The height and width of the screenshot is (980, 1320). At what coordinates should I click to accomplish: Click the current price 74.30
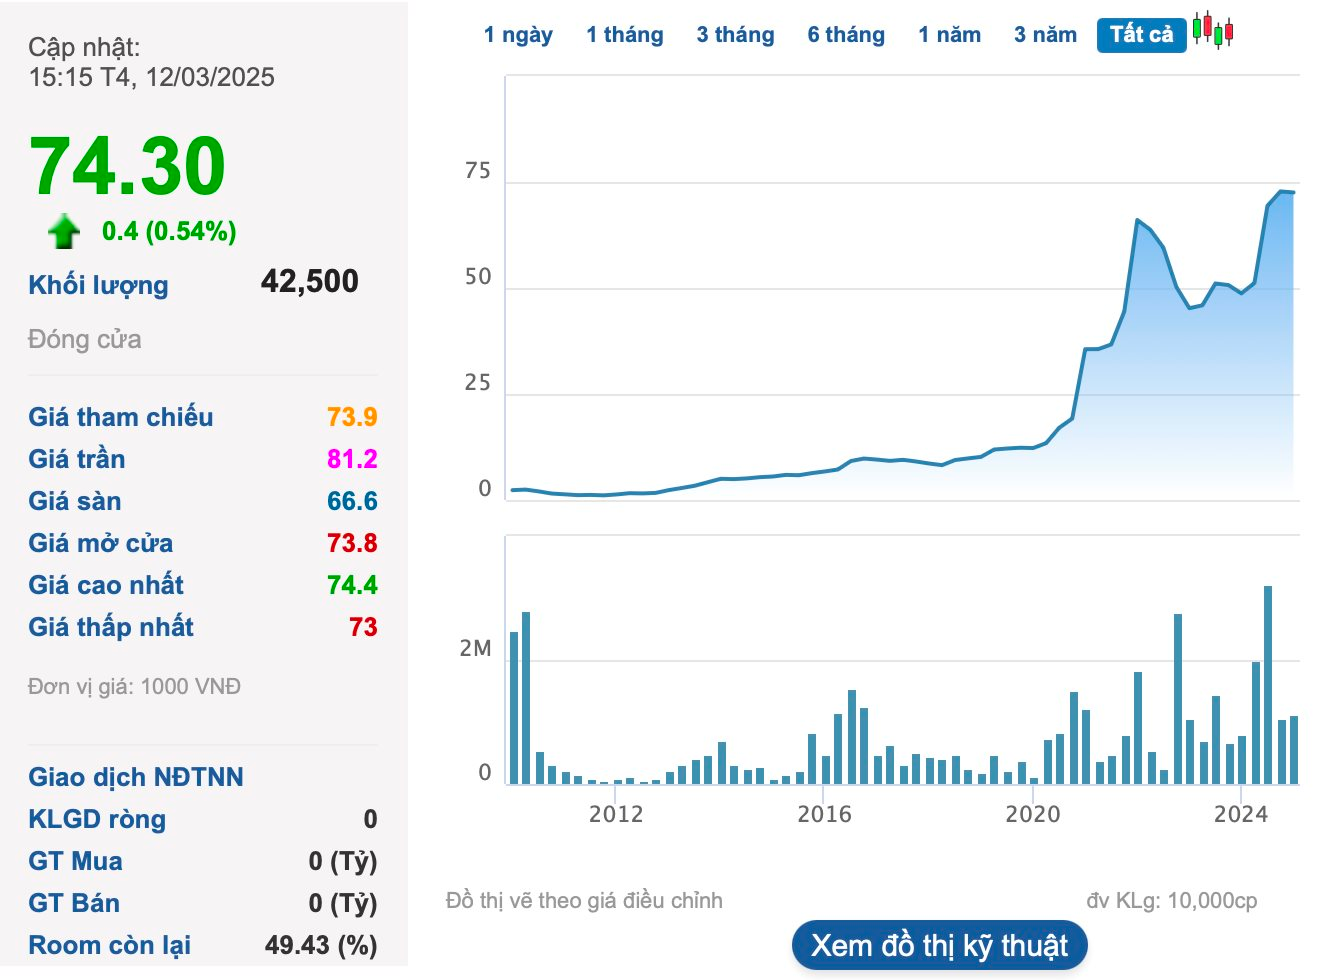pos(128,166)
